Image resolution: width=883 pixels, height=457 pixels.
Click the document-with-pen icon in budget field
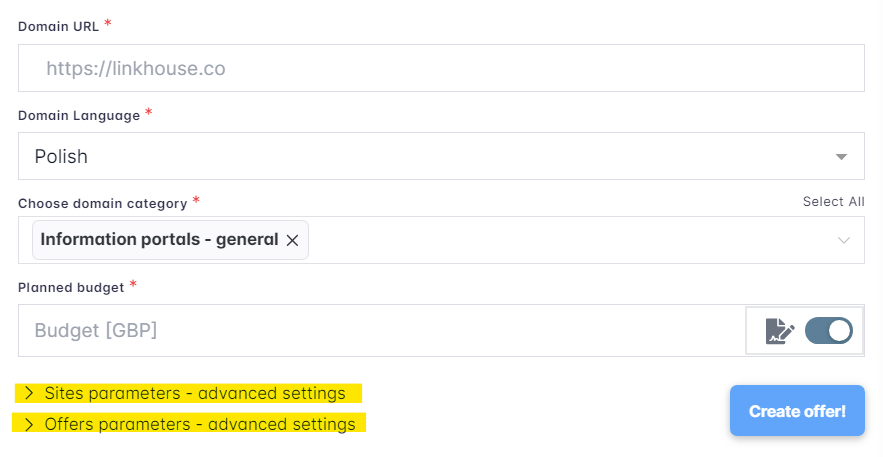click(779, 331)
